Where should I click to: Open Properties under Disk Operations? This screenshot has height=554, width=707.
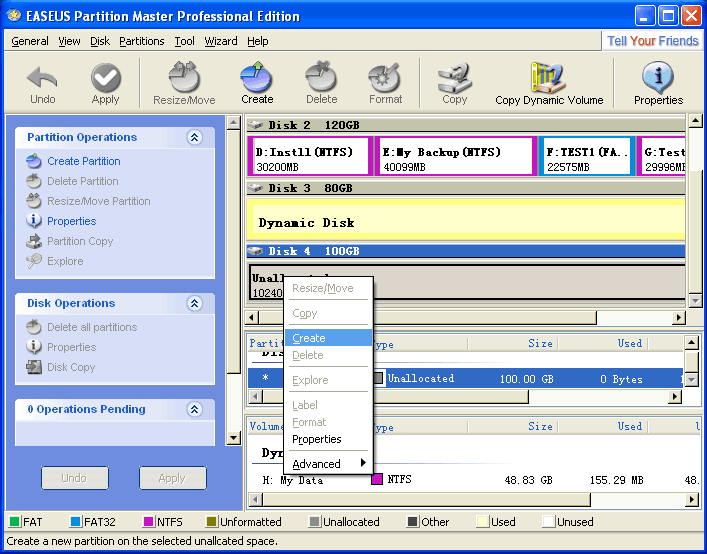72,347
